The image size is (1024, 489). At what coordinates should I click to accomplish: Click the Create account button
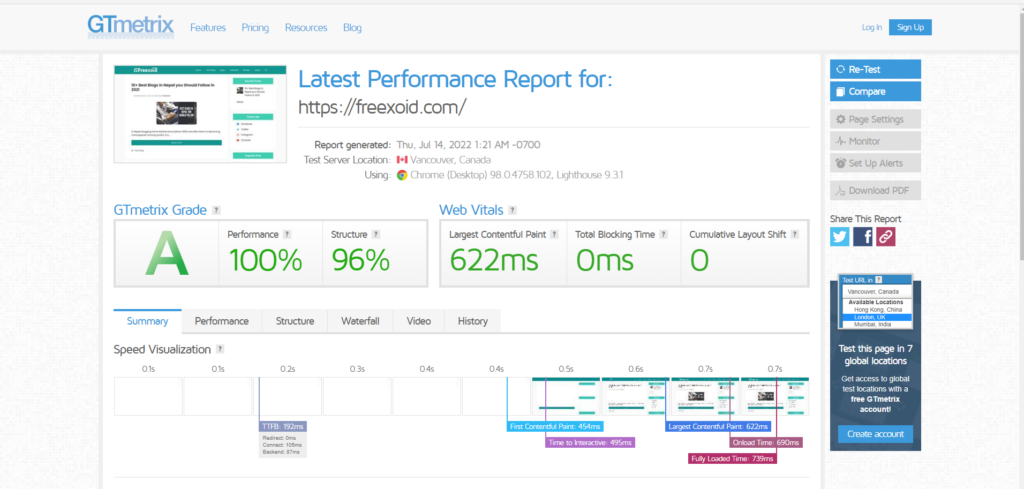coord(875,434)
